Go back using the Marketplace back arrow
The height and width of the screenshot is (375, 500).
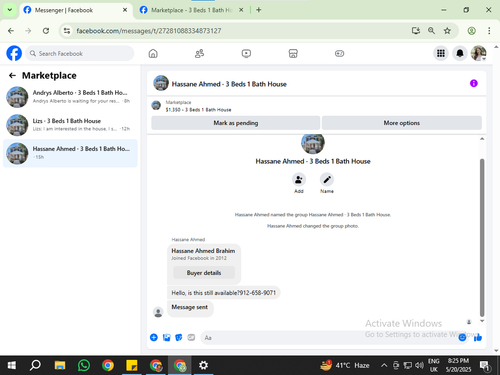12,76
